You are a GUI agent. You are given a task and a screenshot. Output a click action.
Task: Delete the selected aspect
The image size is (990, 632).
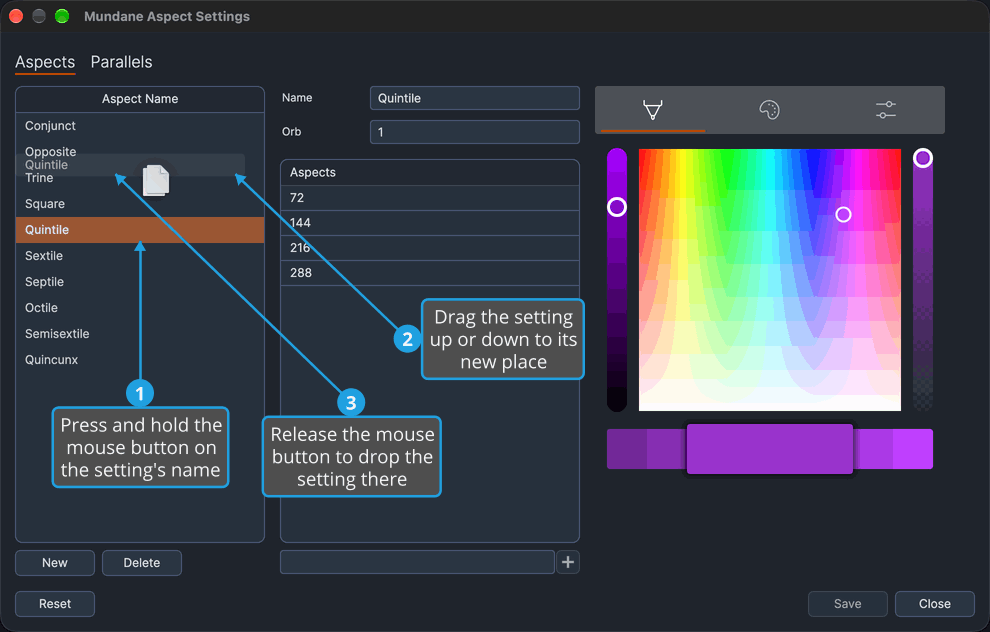142,563
